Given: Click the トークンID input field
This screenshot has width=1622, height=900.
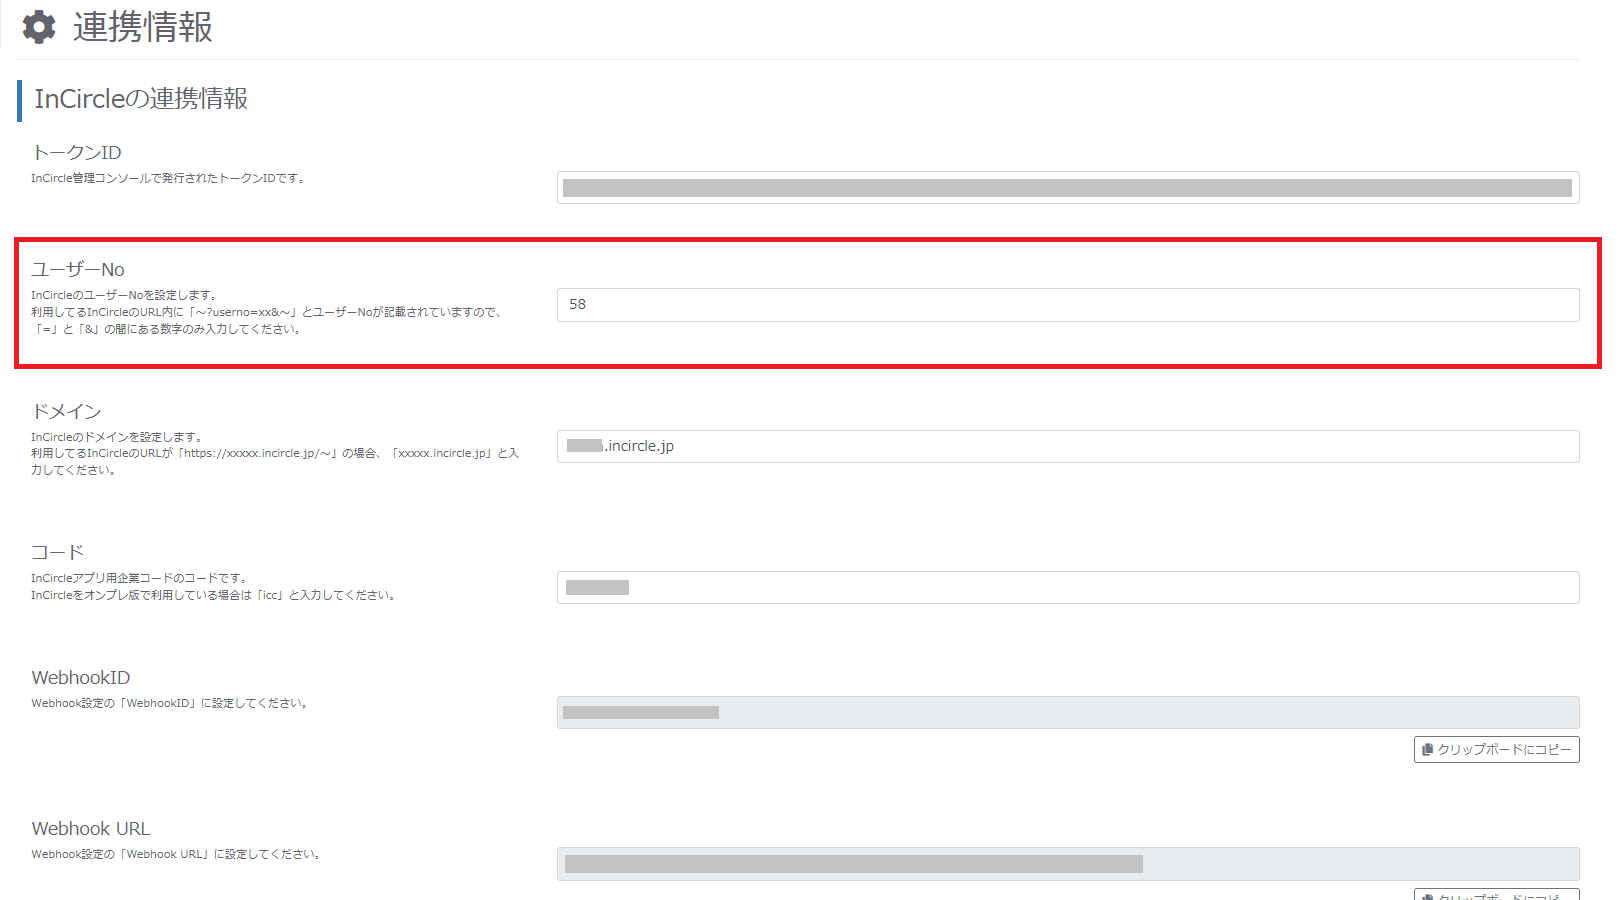Looking at the screenshot, I should click(1068, 187).
